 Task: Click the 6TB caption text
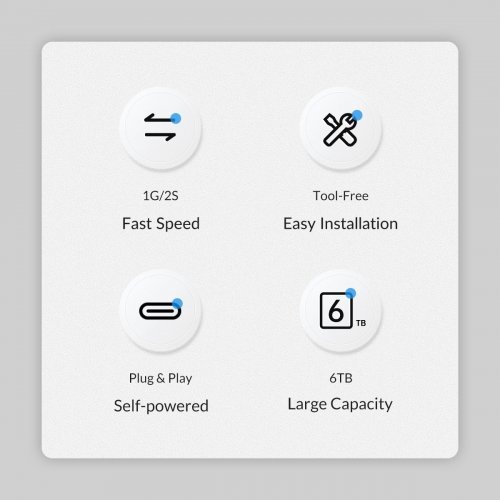[x=341, y=378]
